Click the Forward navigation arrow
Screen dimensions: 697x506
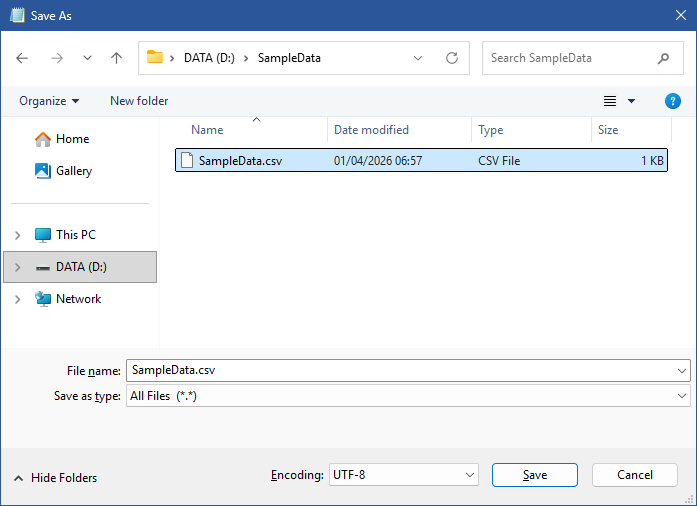tap(56, 58)
